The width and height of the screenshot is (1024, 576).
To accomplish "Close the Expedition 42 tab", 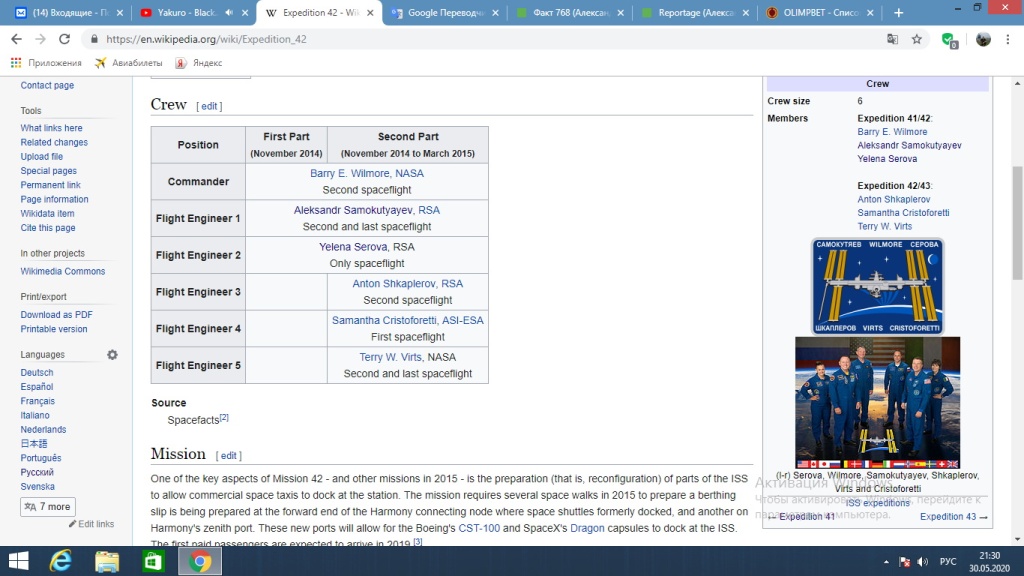I will point(370,12).
